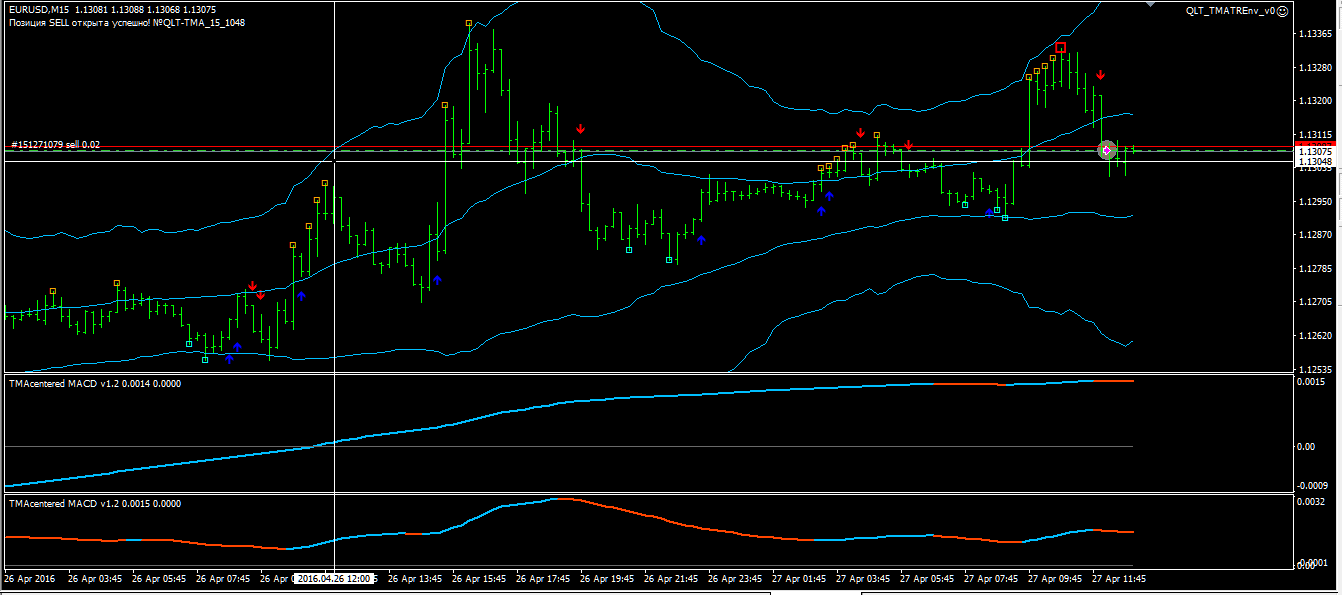
Task: Click the 0.00 scale value in upper MACD subwindow
Action: [1306, 446]
